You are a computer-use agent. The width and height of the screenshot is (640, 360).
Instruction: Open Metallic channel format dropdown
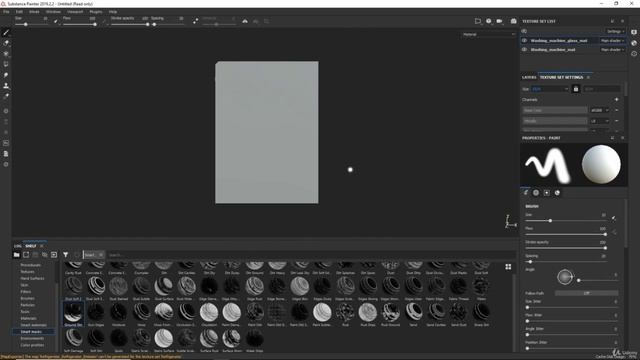pos(600,121)
